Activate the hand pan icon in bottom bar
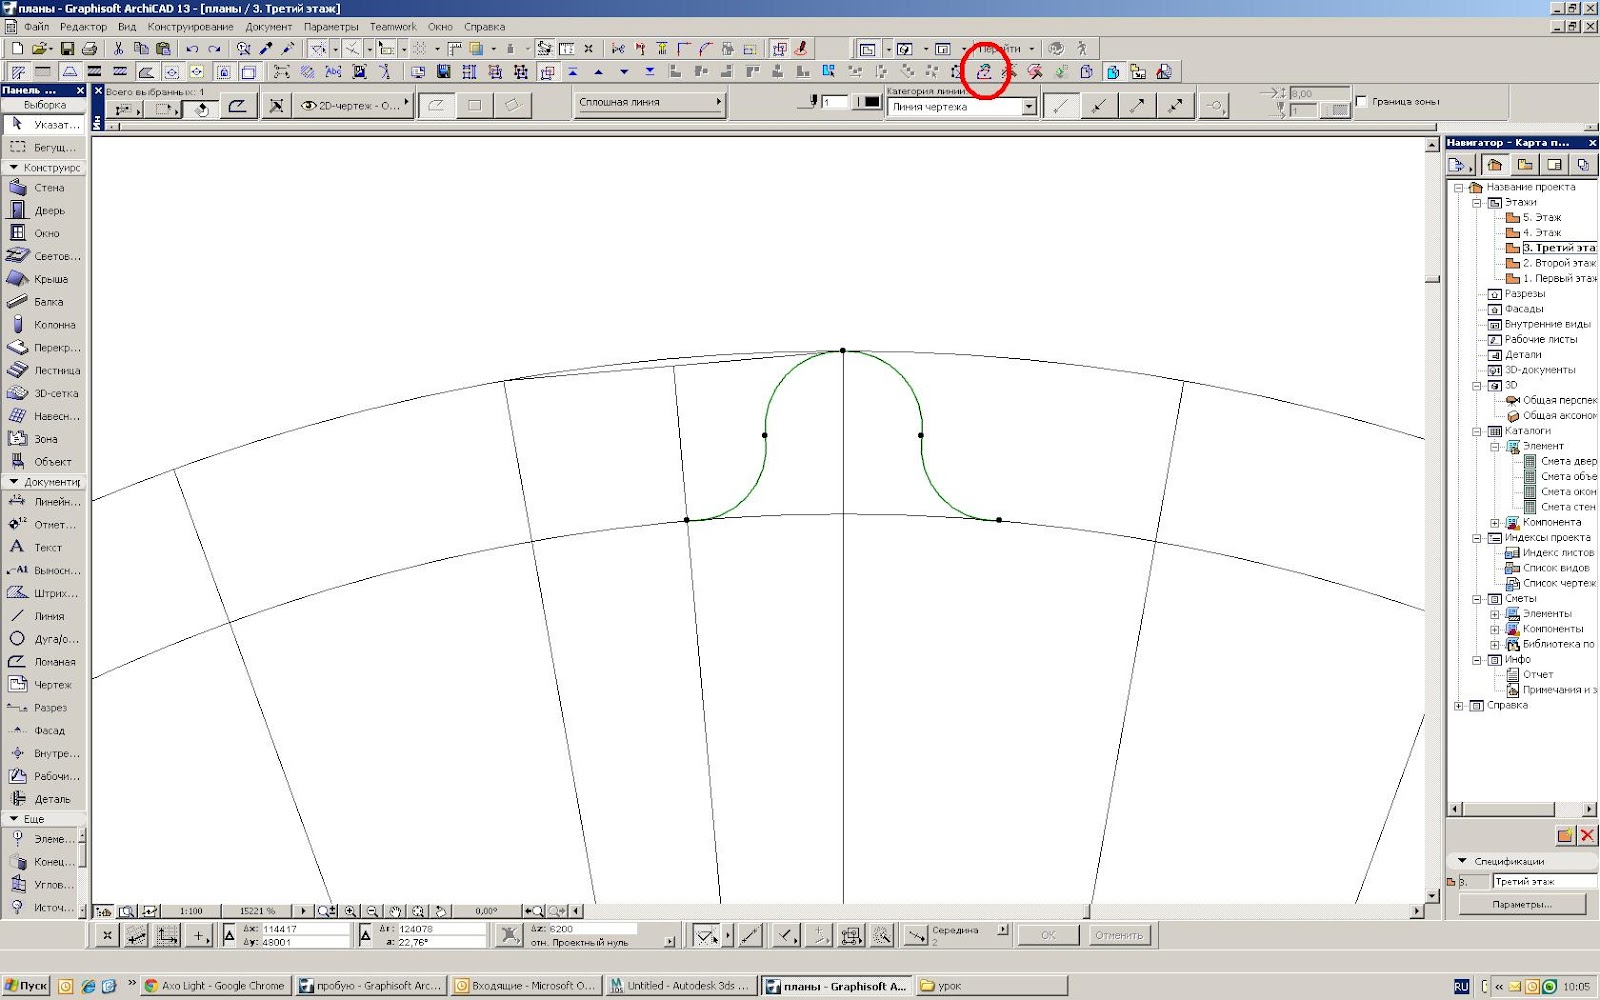1600x1000 pixels. pyautogui.click(x=396, y=911)
